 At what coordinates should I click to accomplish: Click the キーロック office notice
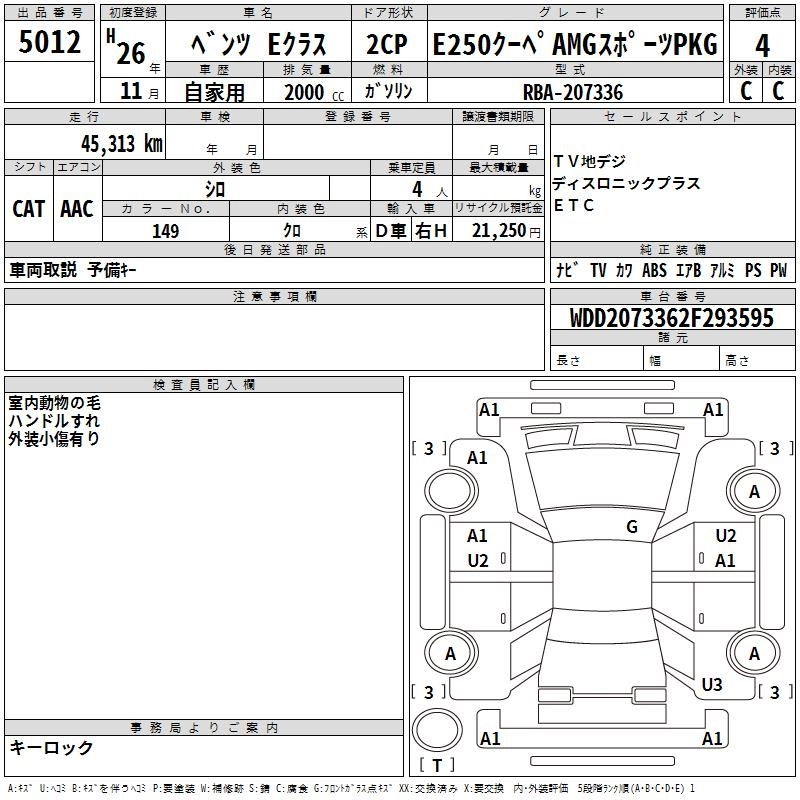pos(52,748)
